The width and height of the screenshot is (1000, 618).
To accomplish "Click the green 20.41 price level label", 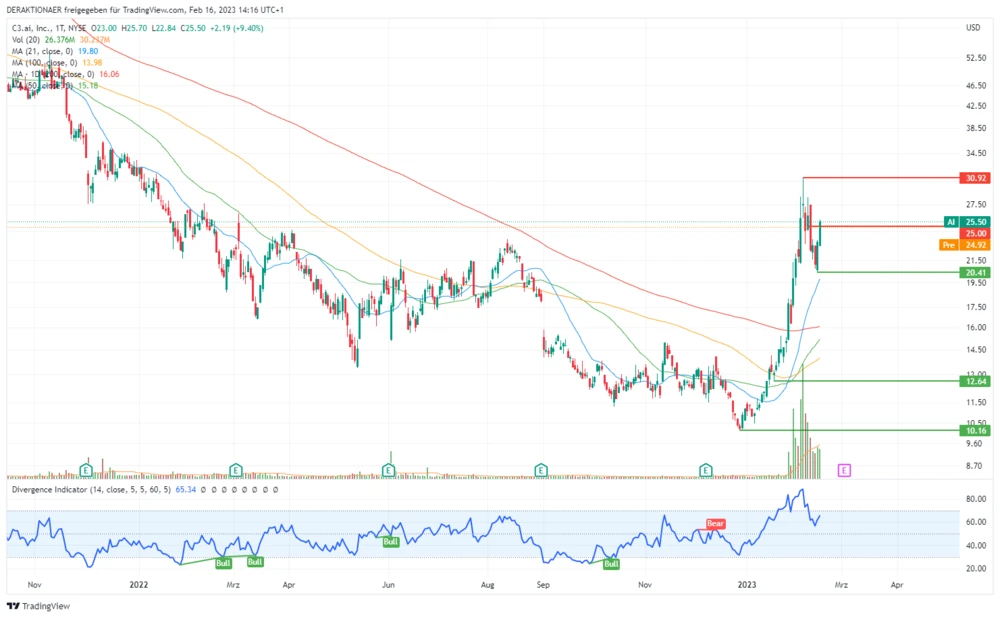I will click(x=976, y=272).
